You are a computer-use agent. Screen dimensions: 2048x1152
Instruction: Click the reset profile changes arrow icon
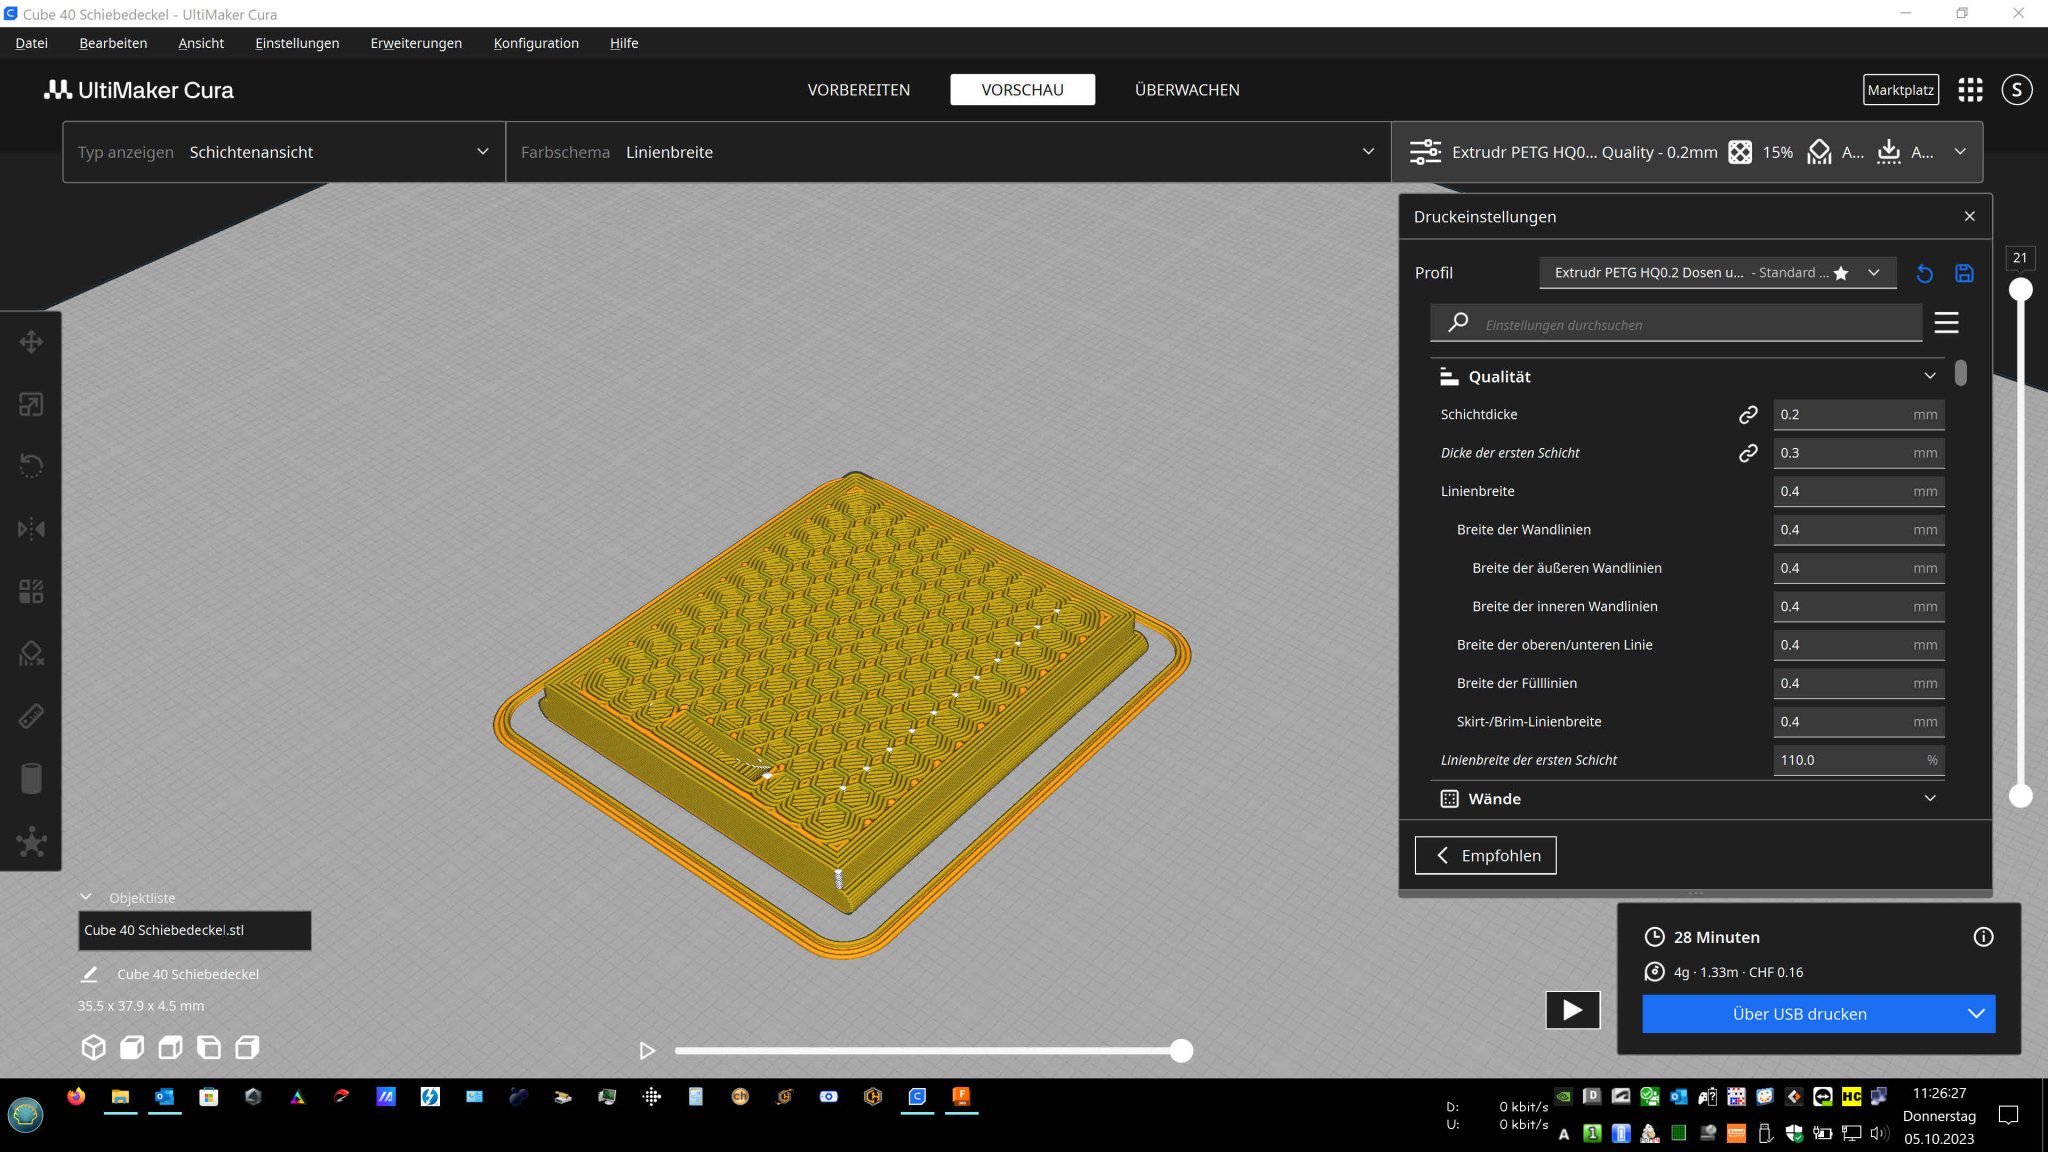(1924, 273)
